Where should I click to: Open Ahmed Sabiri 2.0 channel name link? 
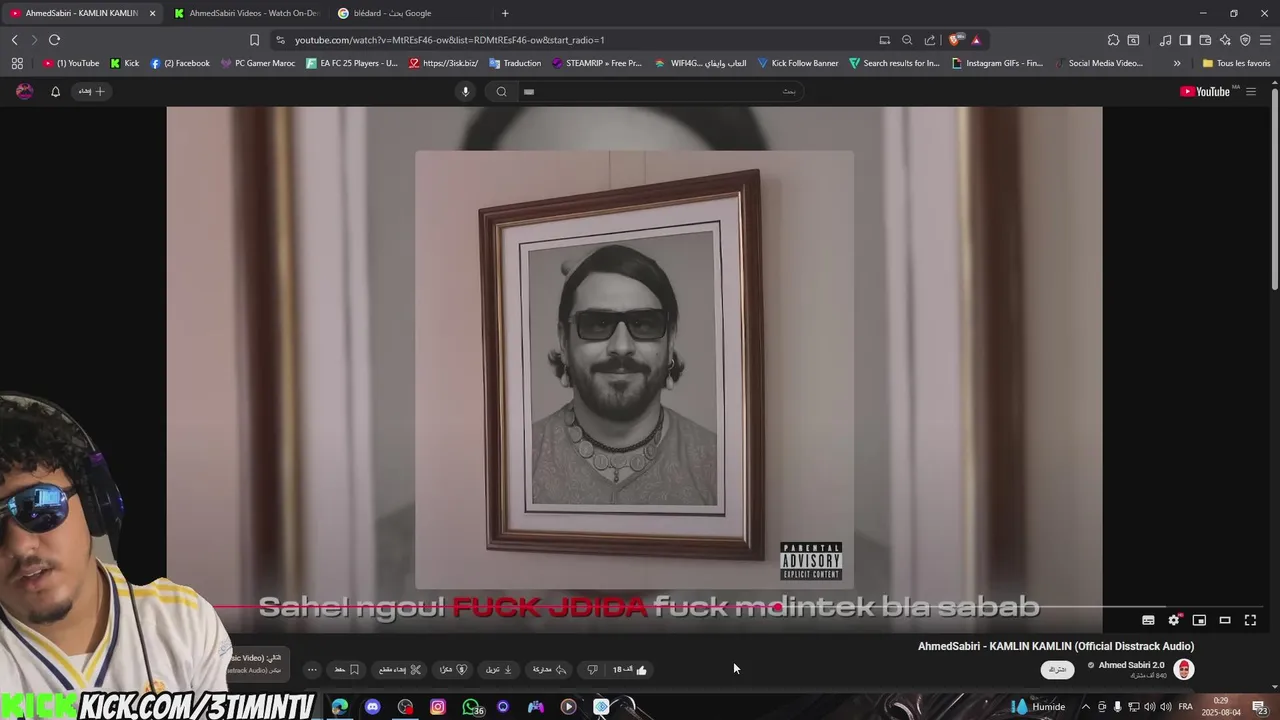click(1131, 665)
